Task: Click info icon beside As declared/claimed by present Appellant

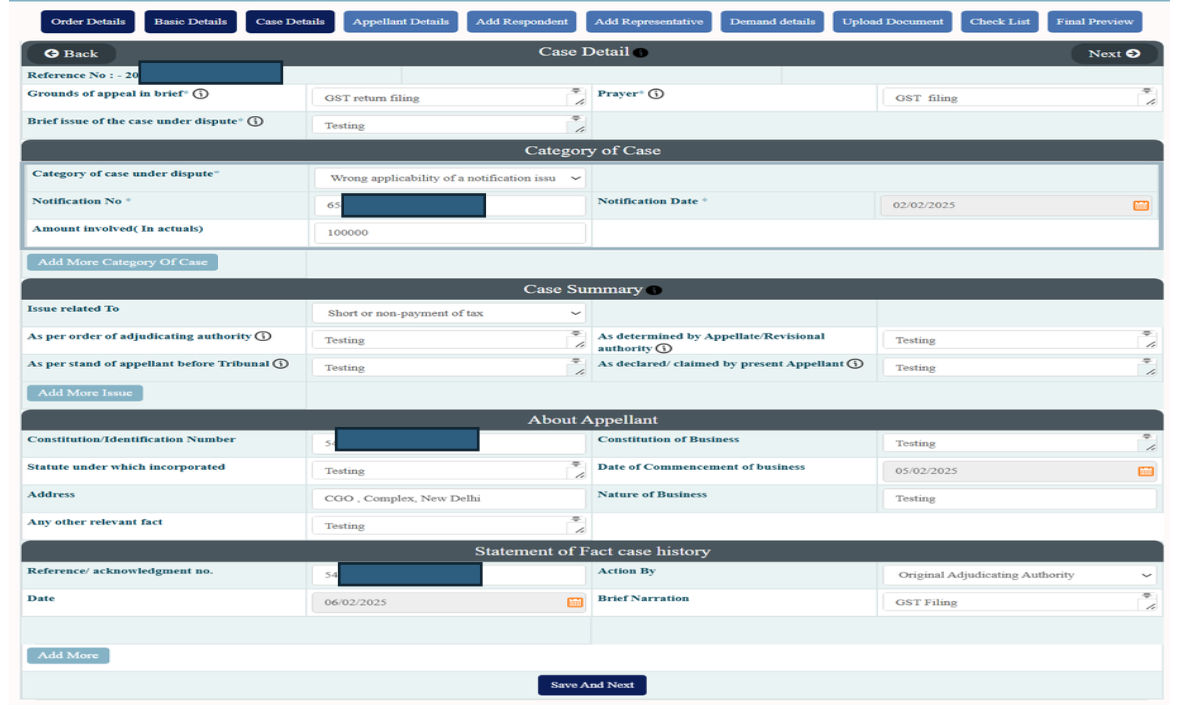Action: coord(855,364)
